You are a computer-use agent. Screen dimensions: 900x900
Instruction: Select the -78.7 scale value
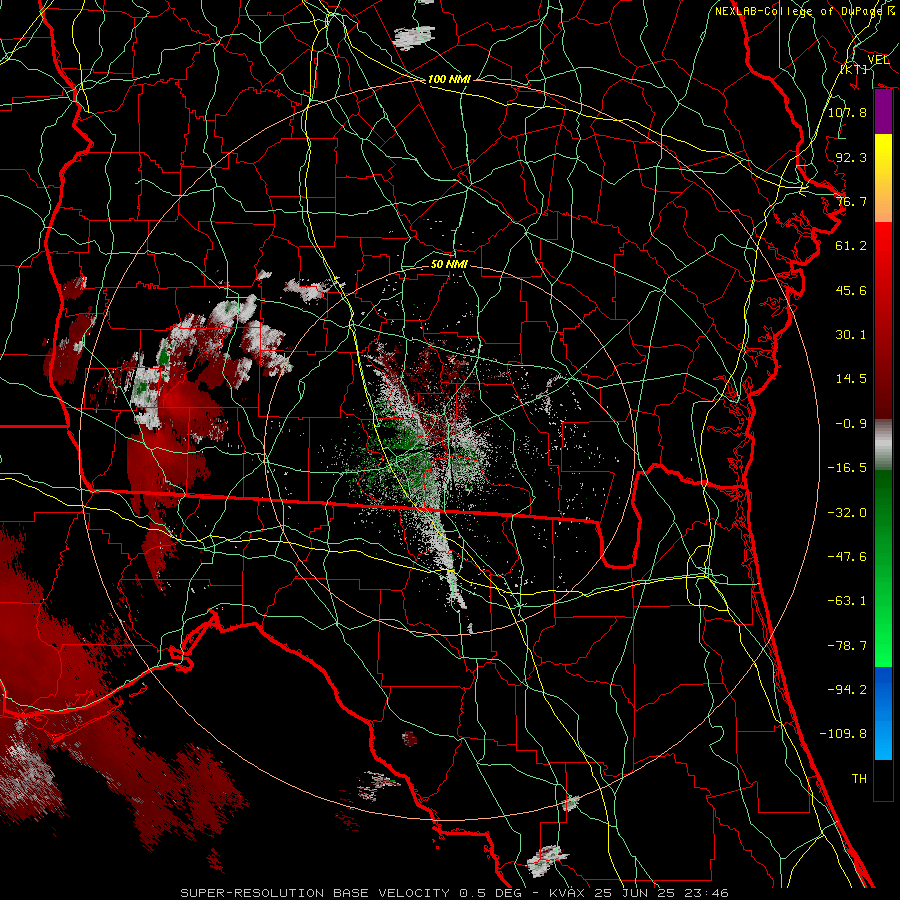click(847, 646)
